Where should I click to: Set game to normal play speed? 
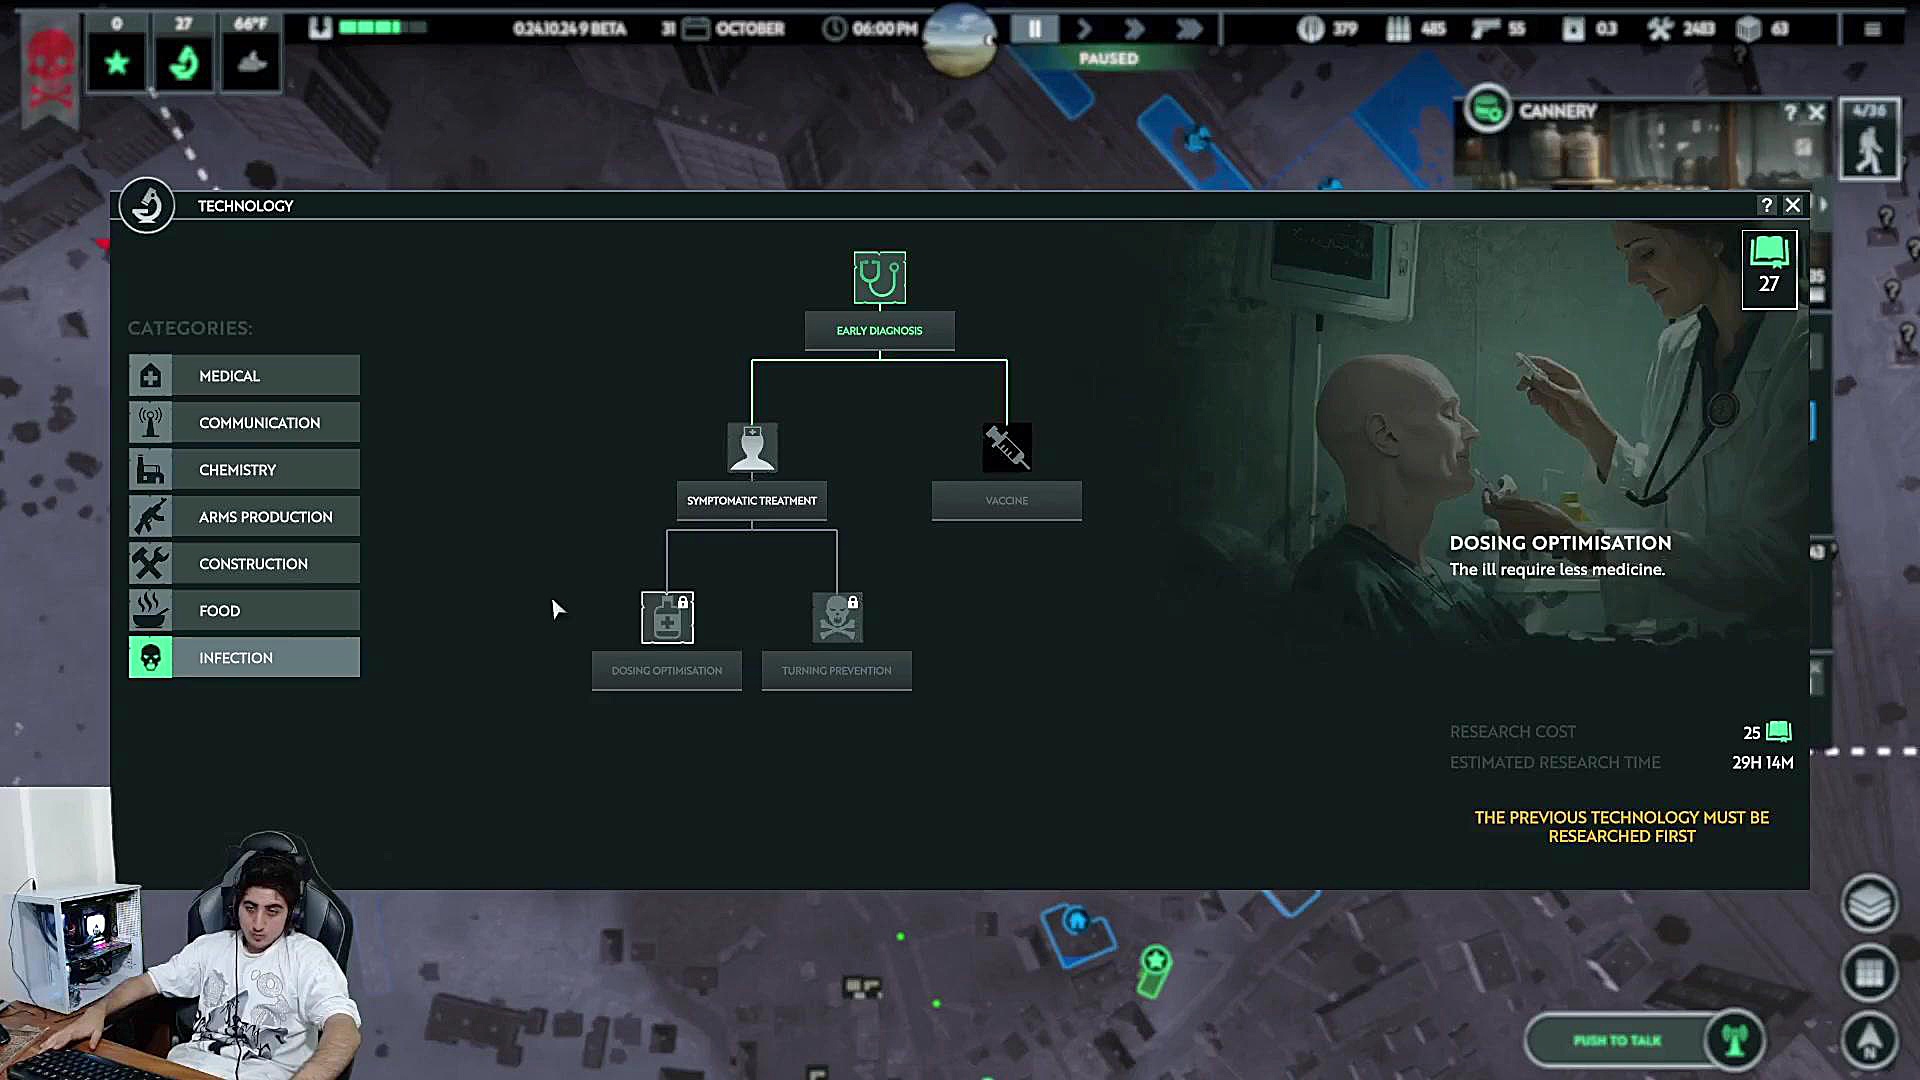[1084, 29]
